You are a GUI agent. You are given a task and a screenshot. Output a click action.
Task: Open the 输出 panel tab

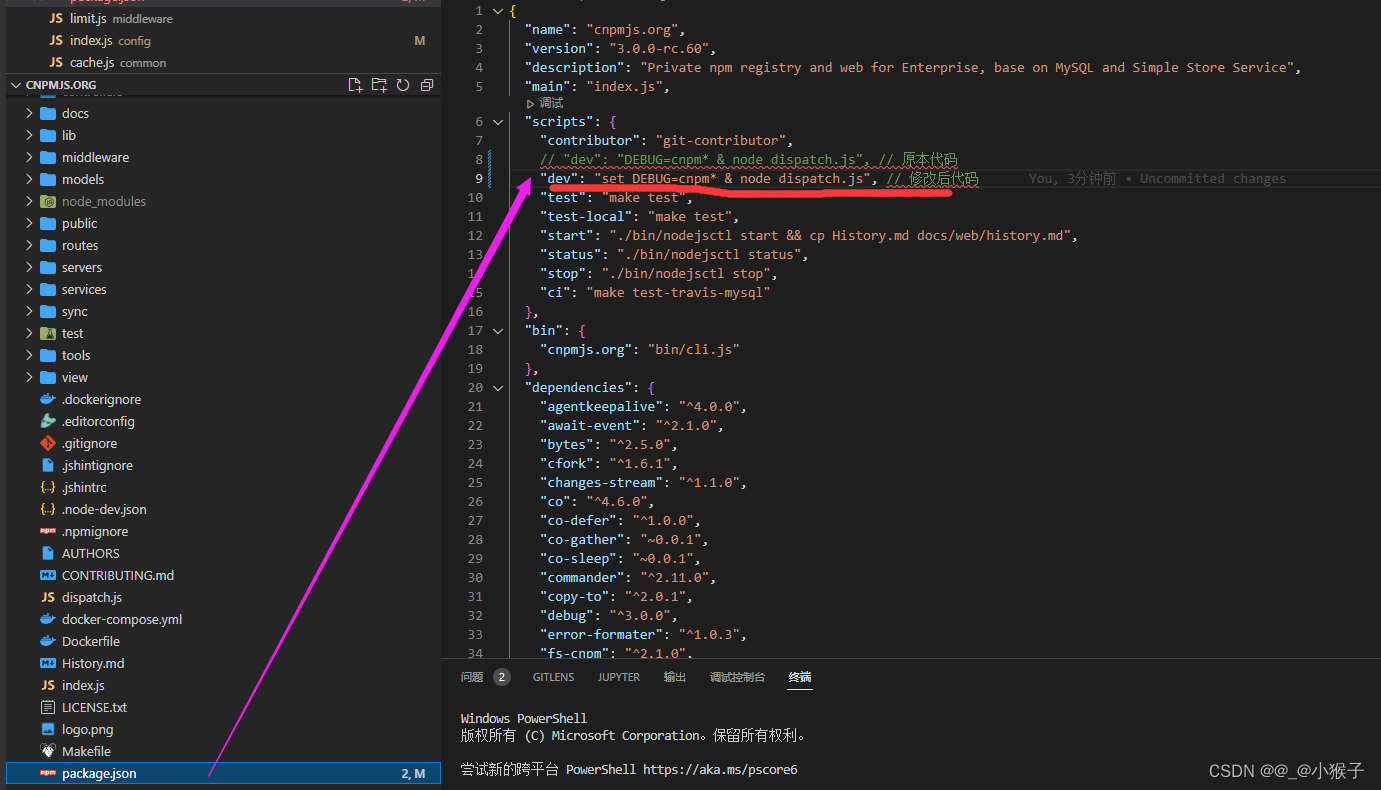675,677
